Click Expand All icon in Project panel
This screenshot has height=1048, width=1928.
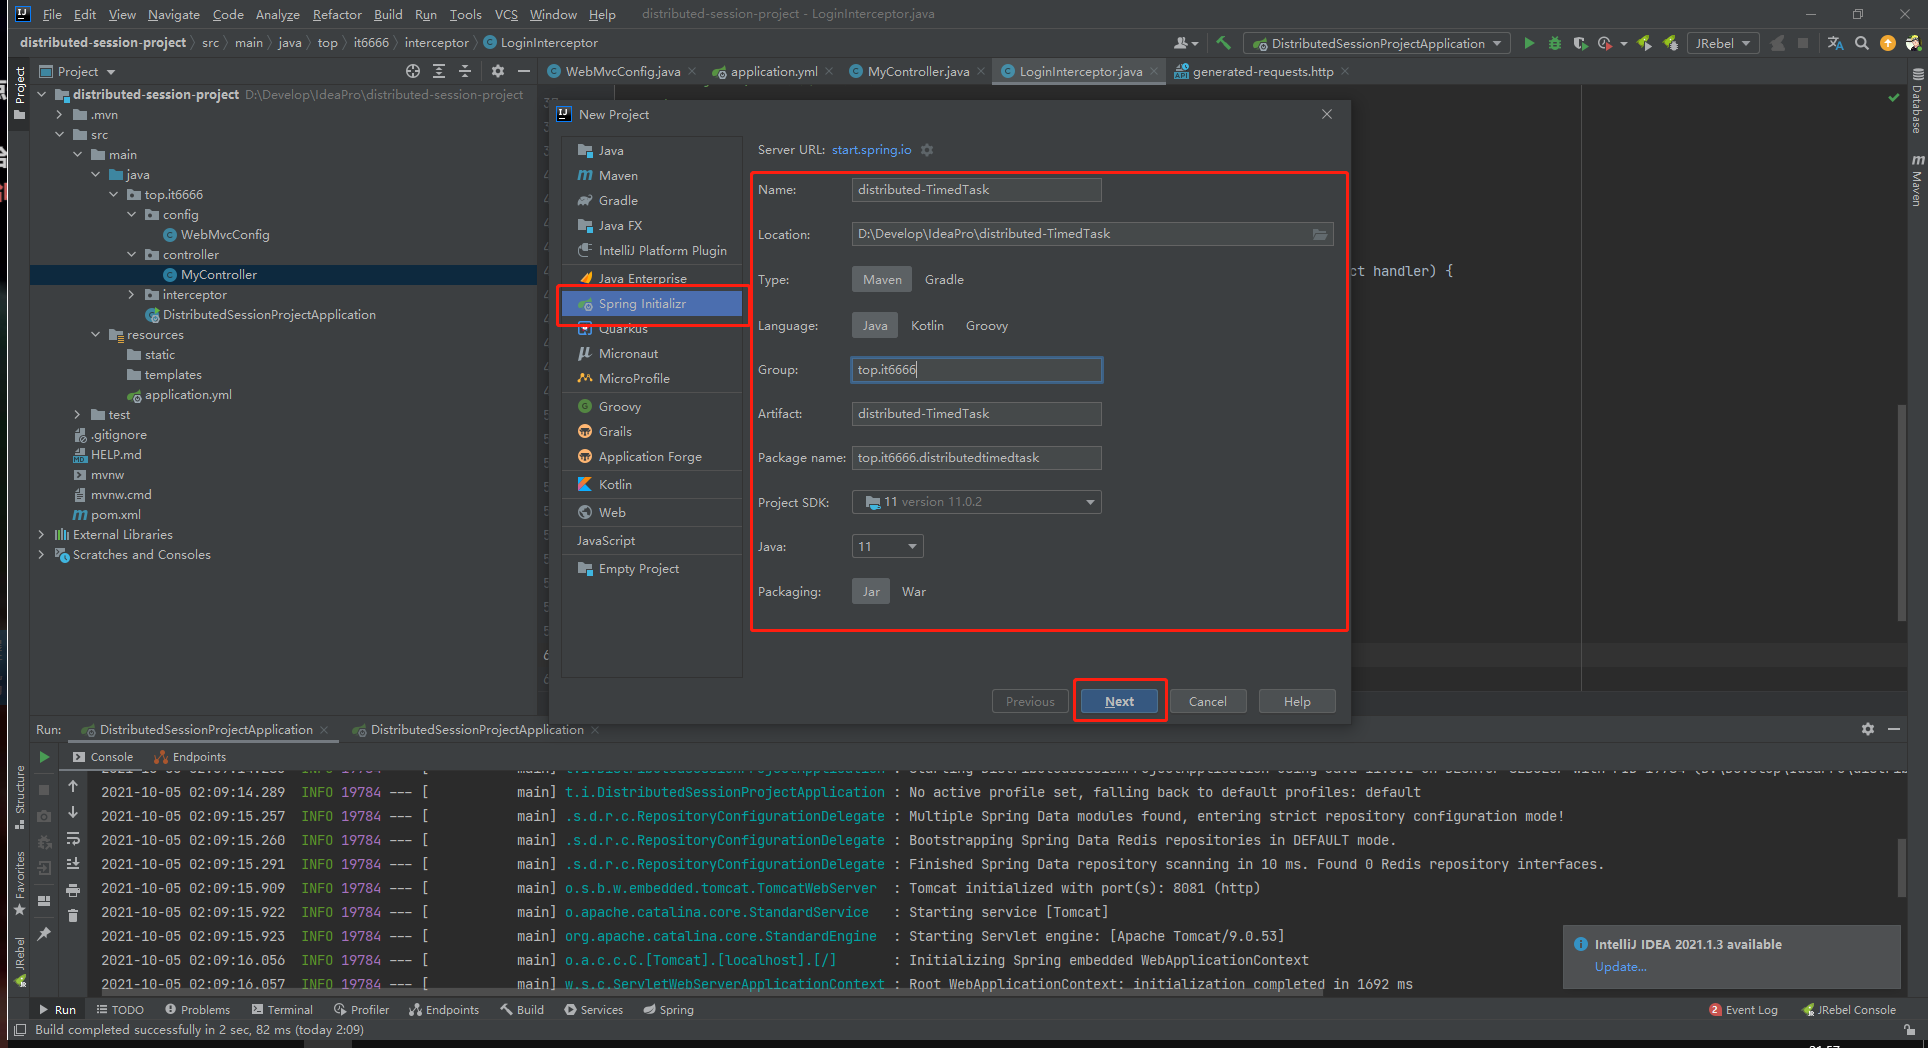(x=439, y=71)
